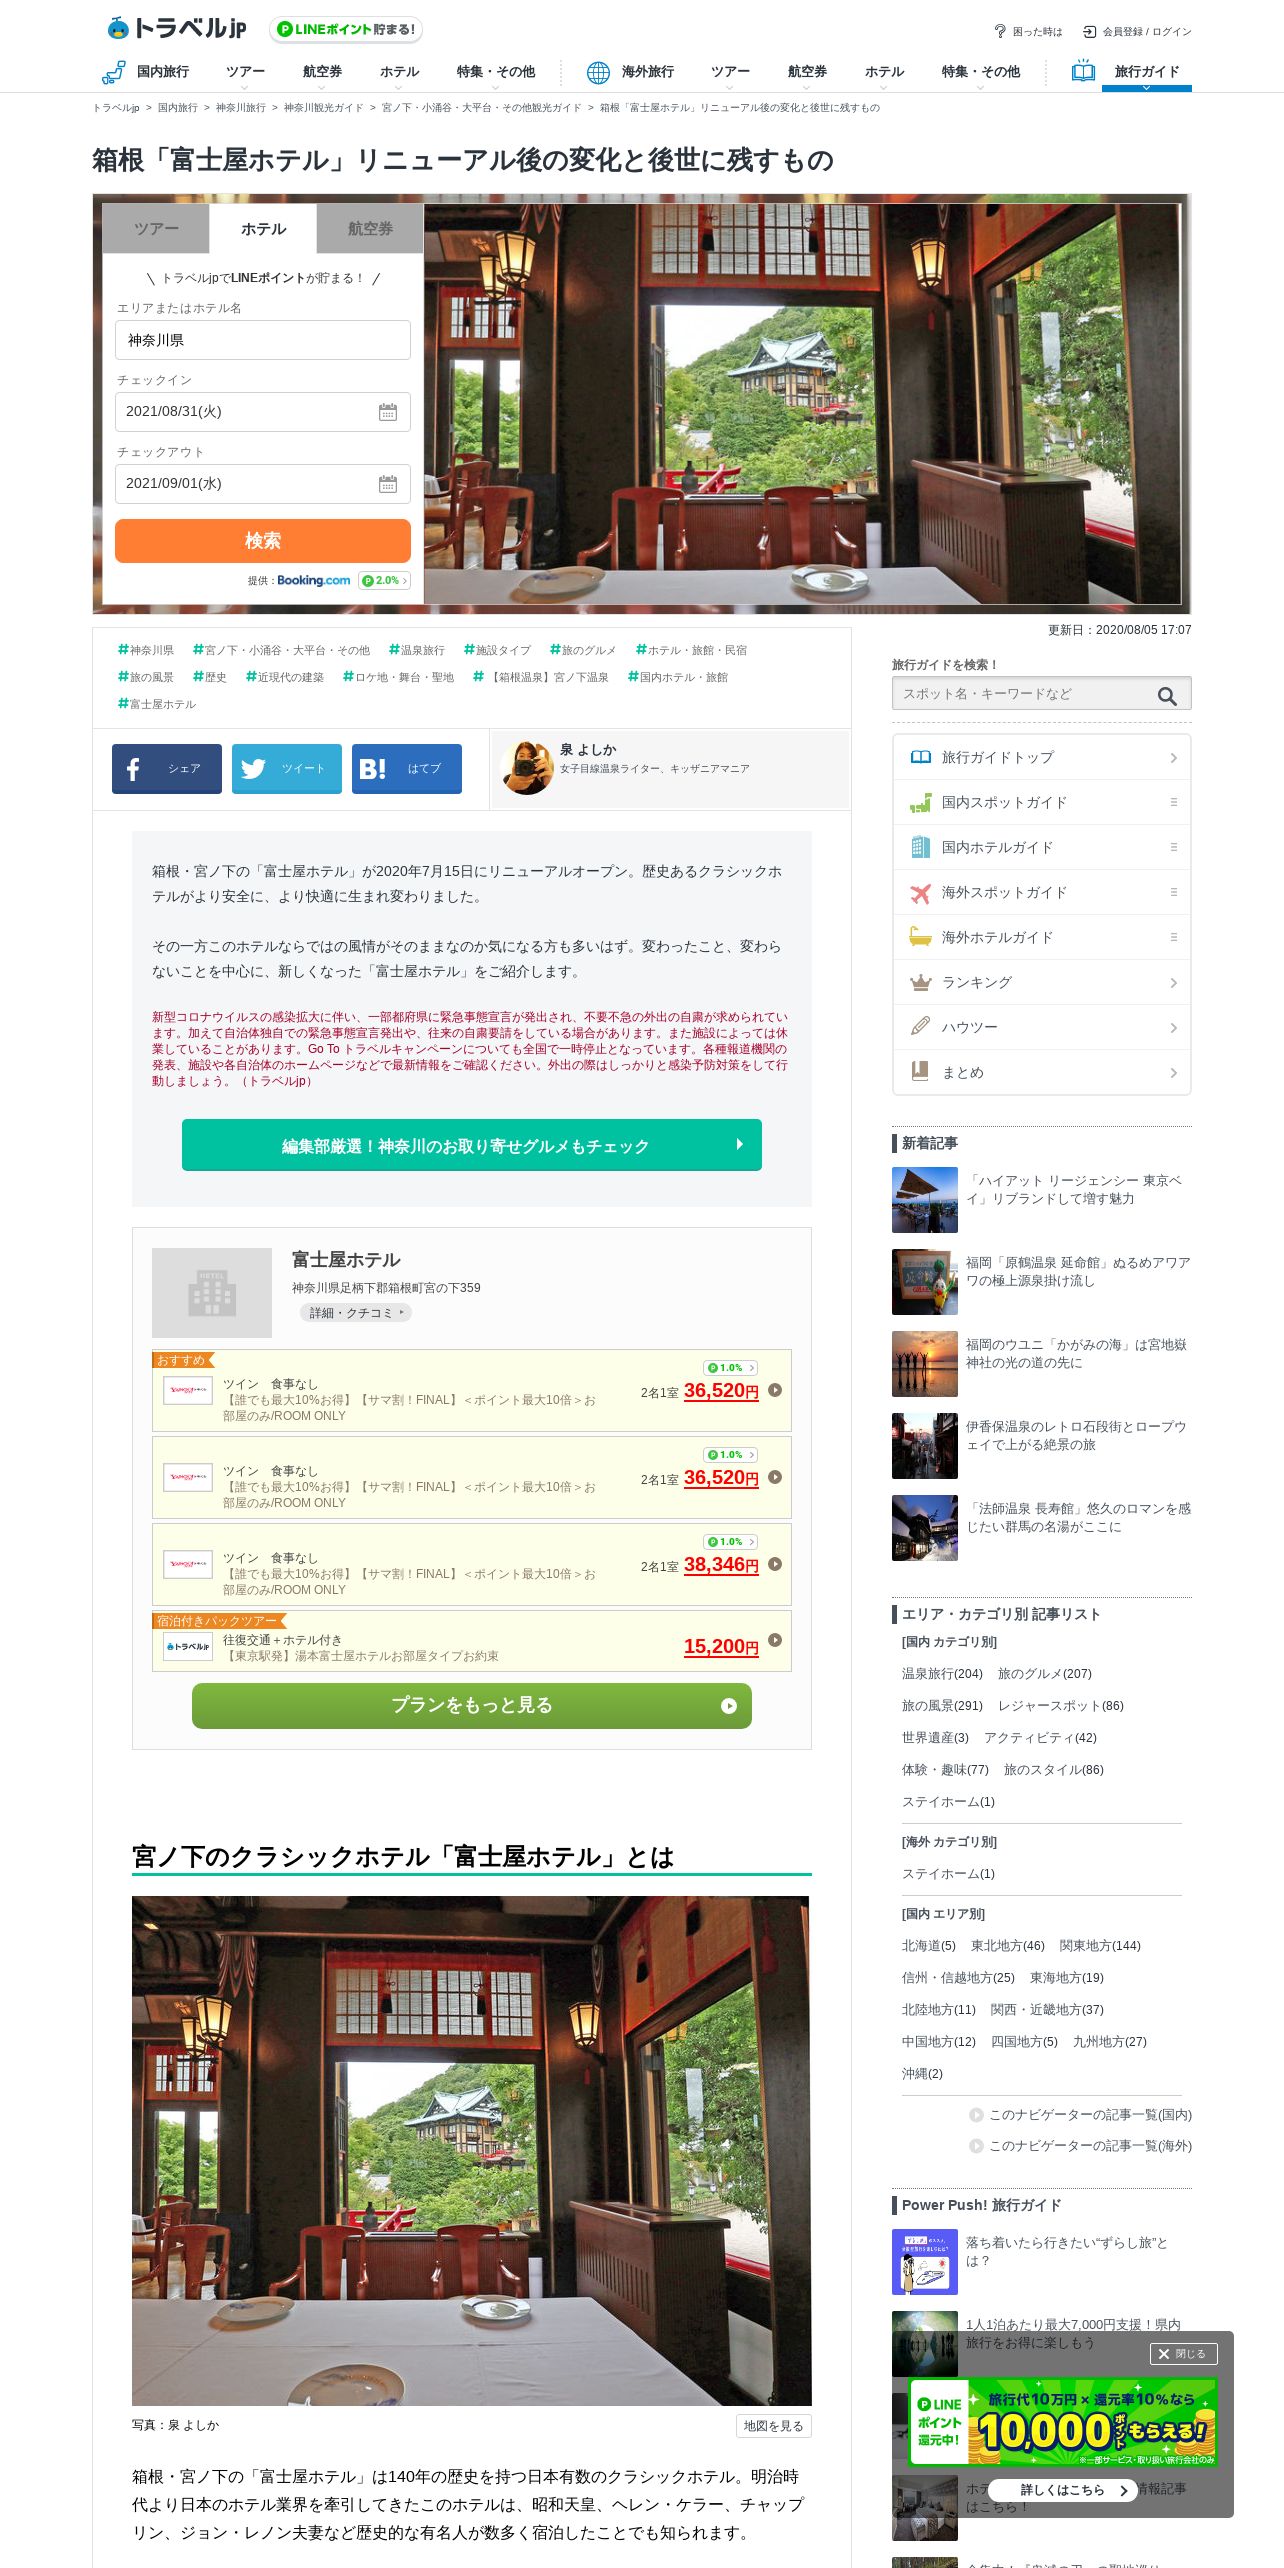Click 神奈川のお取り寄せグルメ green banner

472,1145
